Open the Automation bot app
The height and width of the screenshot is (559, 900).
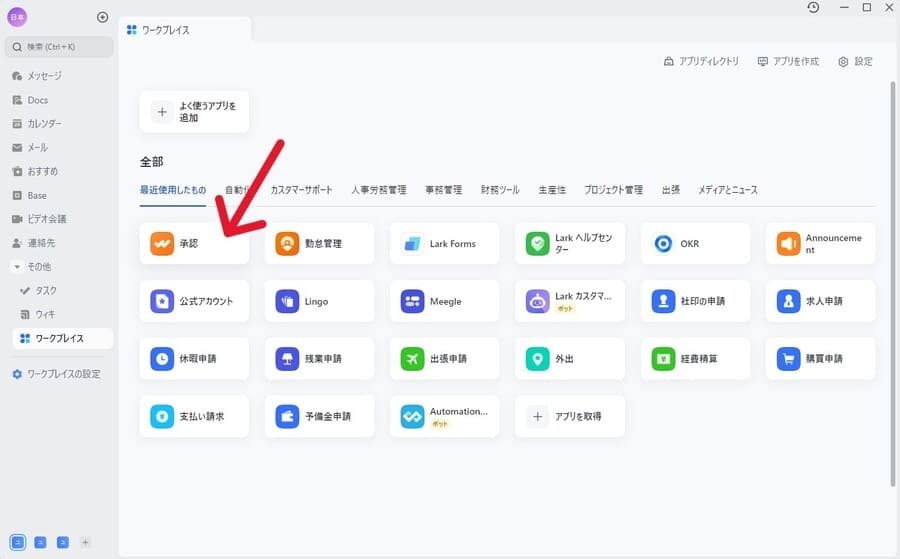pyautogui.click(x=444, y=416)
